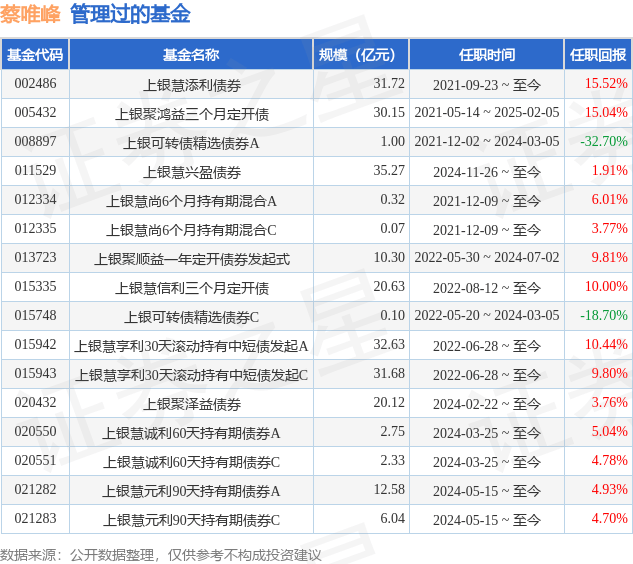Select fund 上银聚鸿益三个月定开债
Viewport: 633px width, 564px height.
pyautogui.click(x=192, y=114)
